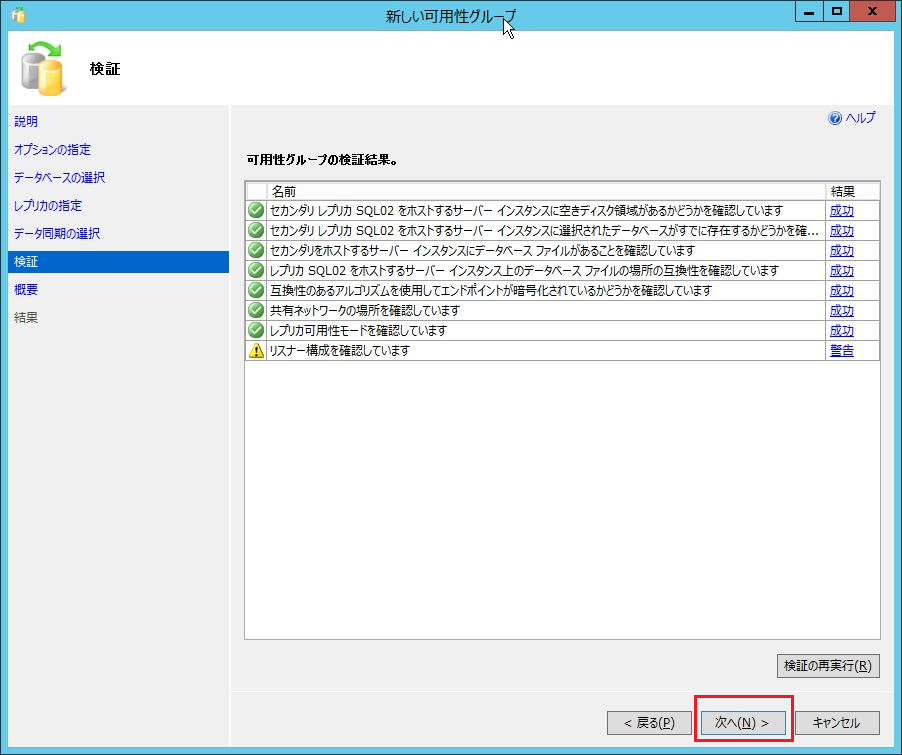Select データベースの選択 step in sidebar
902x755 pixels.
pyautogui.click(x=59, y=178)
